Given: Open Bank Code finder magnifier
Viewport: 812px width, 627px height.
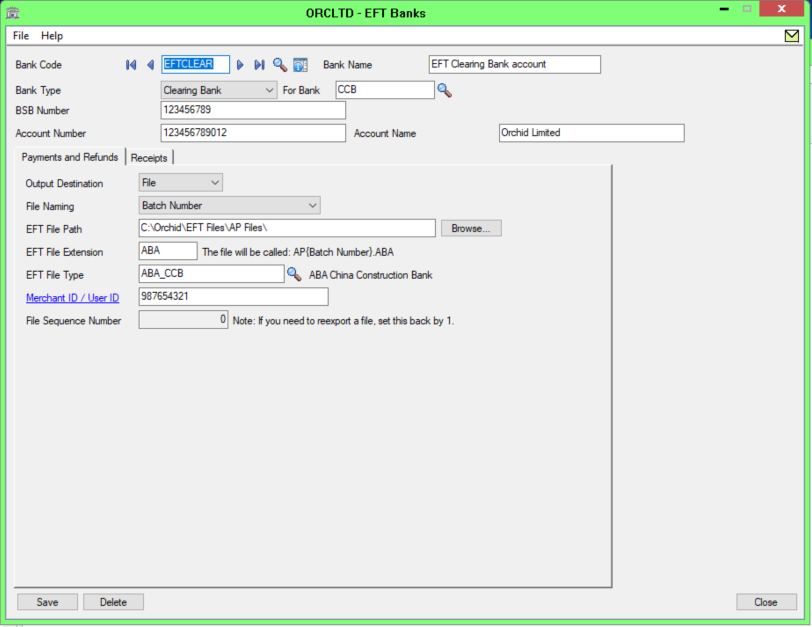Looking at the screenshot, I should tap(280, 65).
